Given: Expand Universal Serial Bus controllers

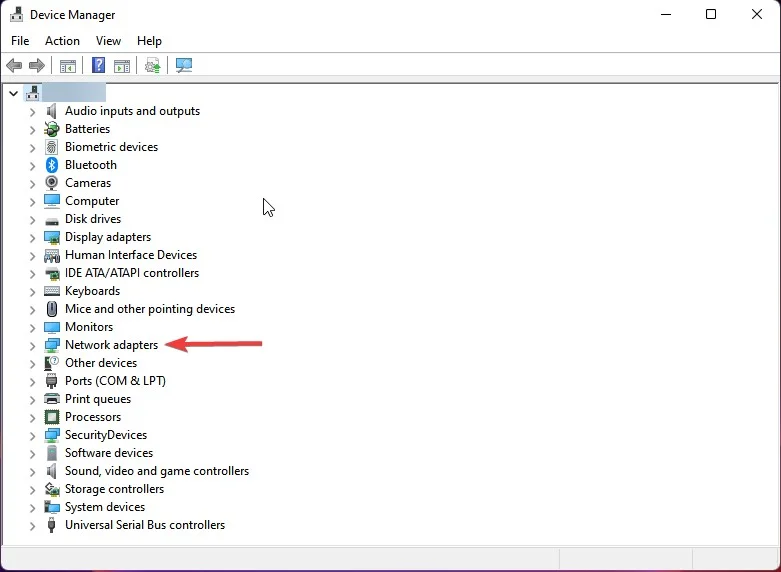Looking at the screenshot, I should (x=32, y=526).
